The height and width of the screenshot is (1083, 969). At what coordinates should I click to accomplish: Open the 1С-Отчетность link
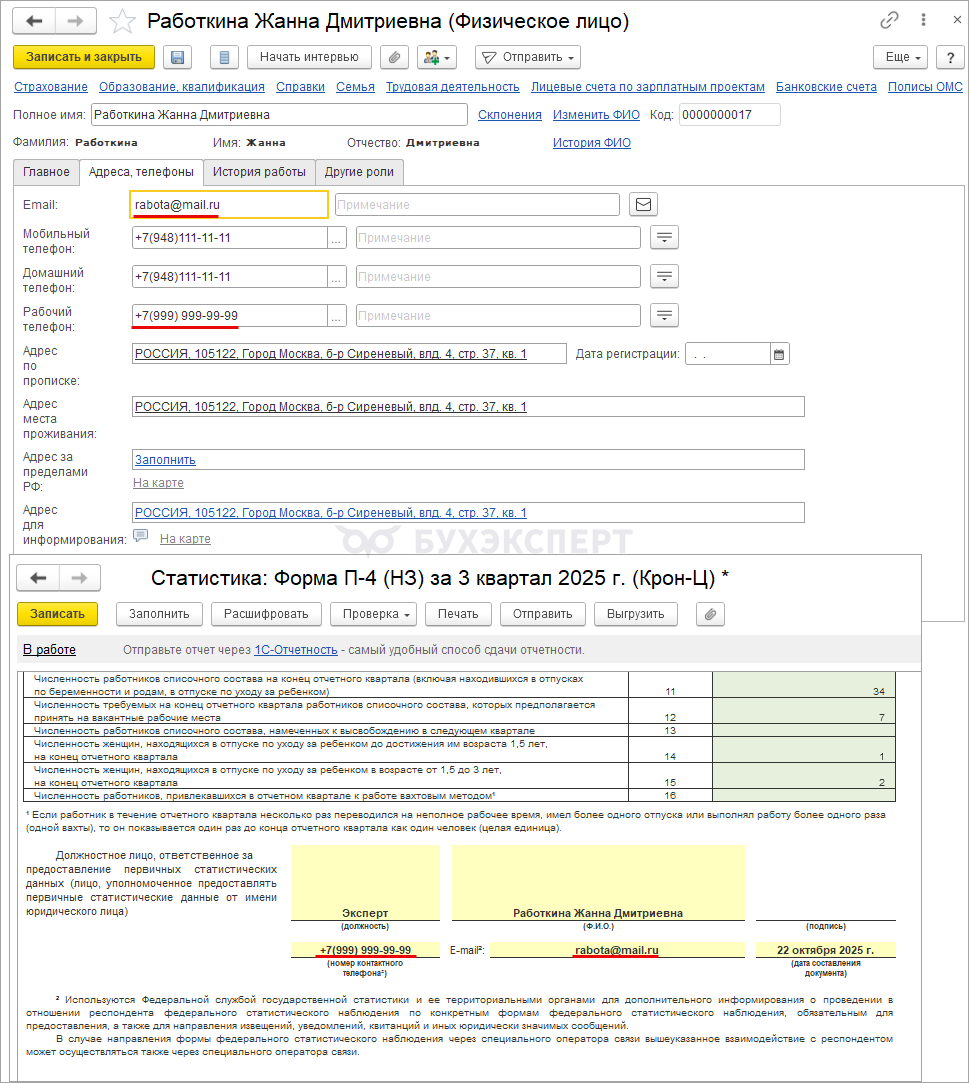tap(296, 650)
